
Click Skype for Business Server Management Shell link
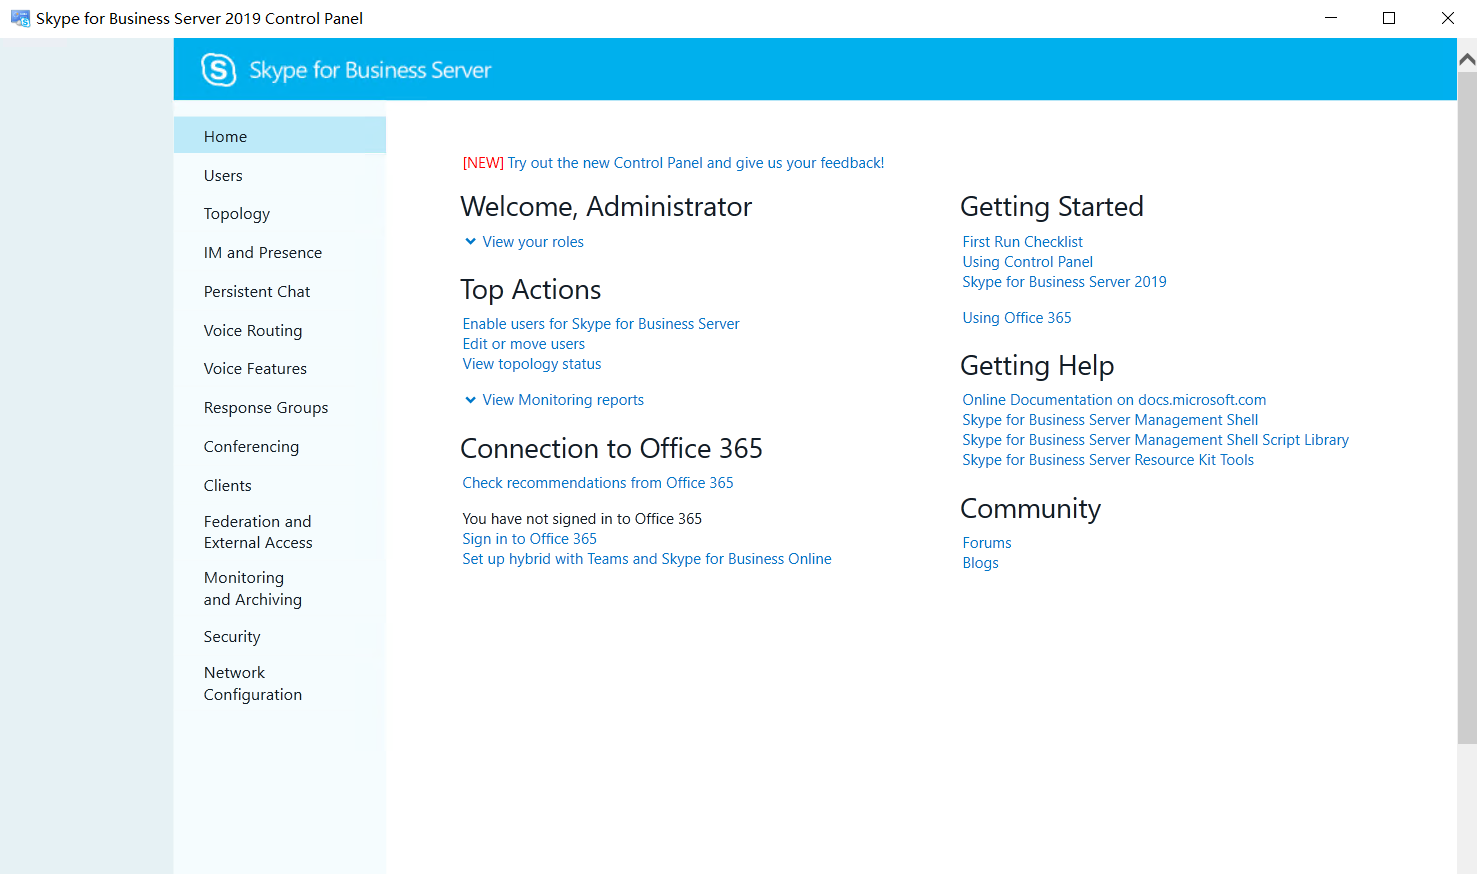point(1110,420)
